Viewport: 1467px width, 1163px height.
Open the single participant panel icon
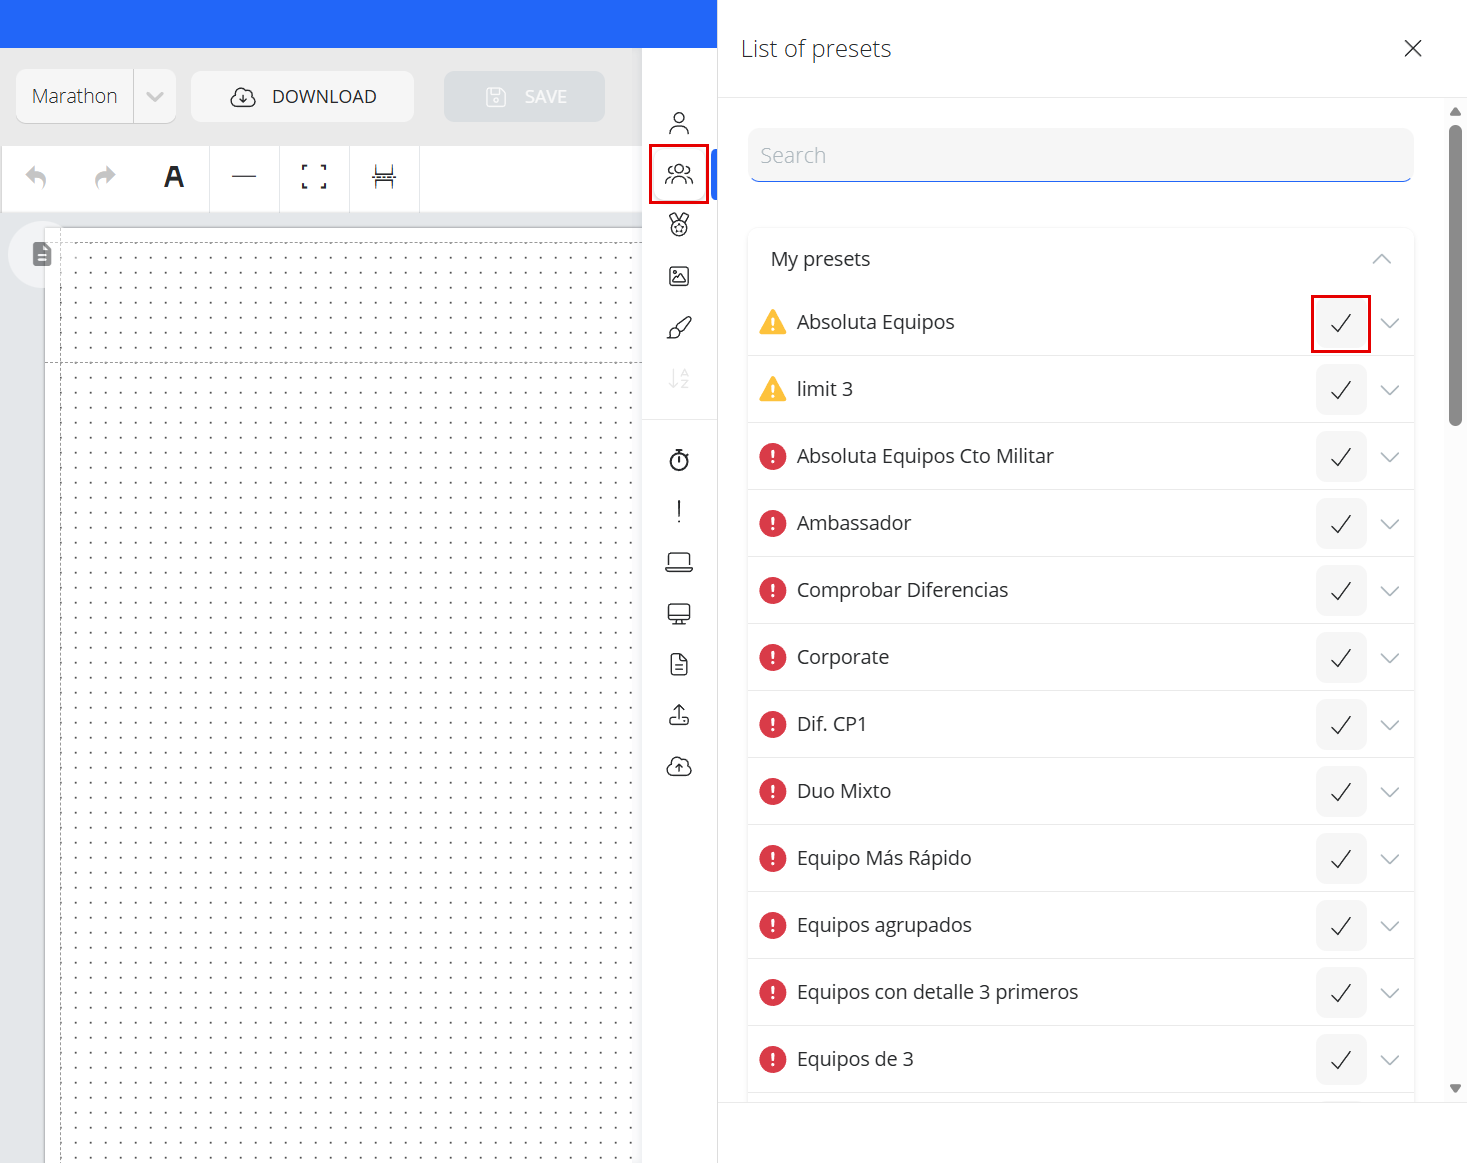pyautogui.click(x=679, y=123)
